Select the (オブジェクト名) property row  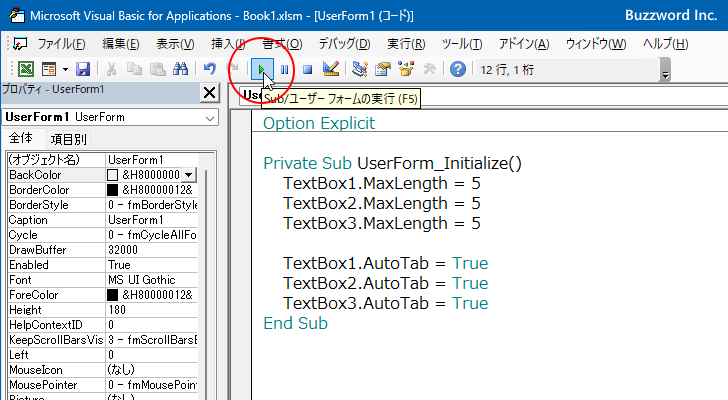coord(103,160)
